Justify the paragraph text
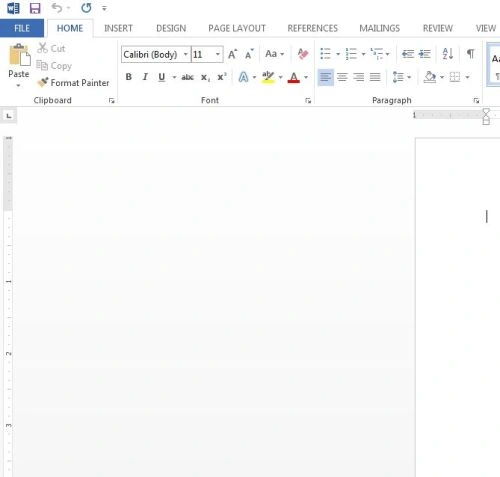 [x=375, y=77]
